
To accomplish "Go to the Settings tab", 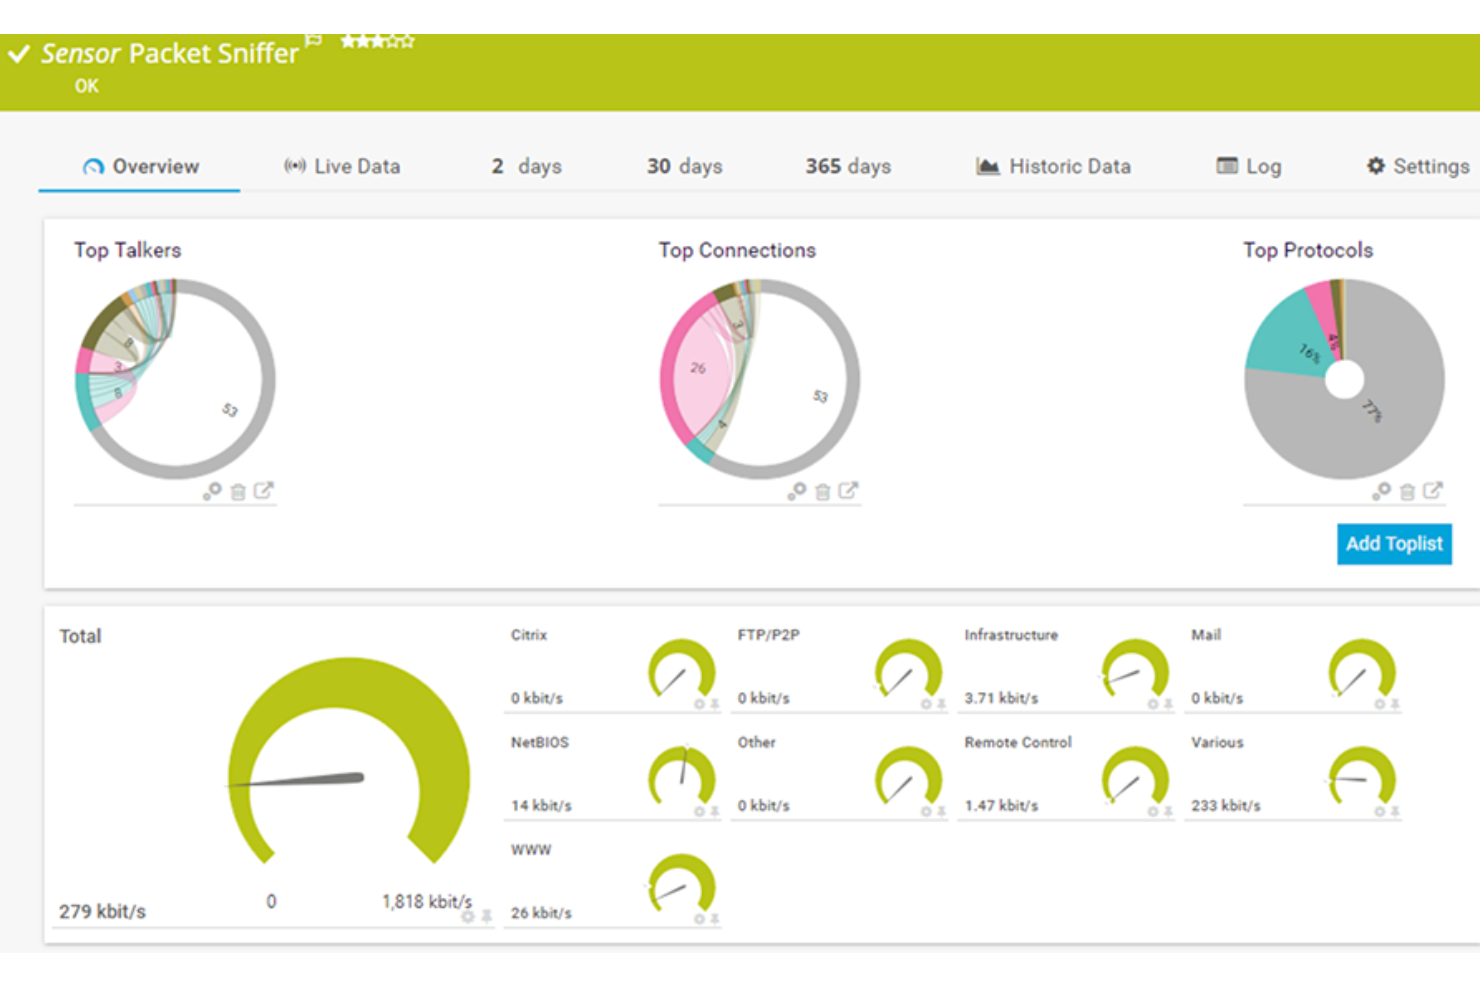I will [x=1417, y=166].
